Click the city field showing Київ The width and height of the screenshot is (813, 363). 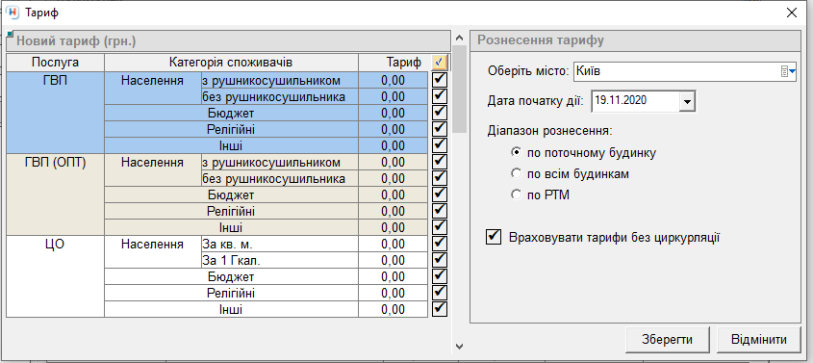click(x=677, y=72)
